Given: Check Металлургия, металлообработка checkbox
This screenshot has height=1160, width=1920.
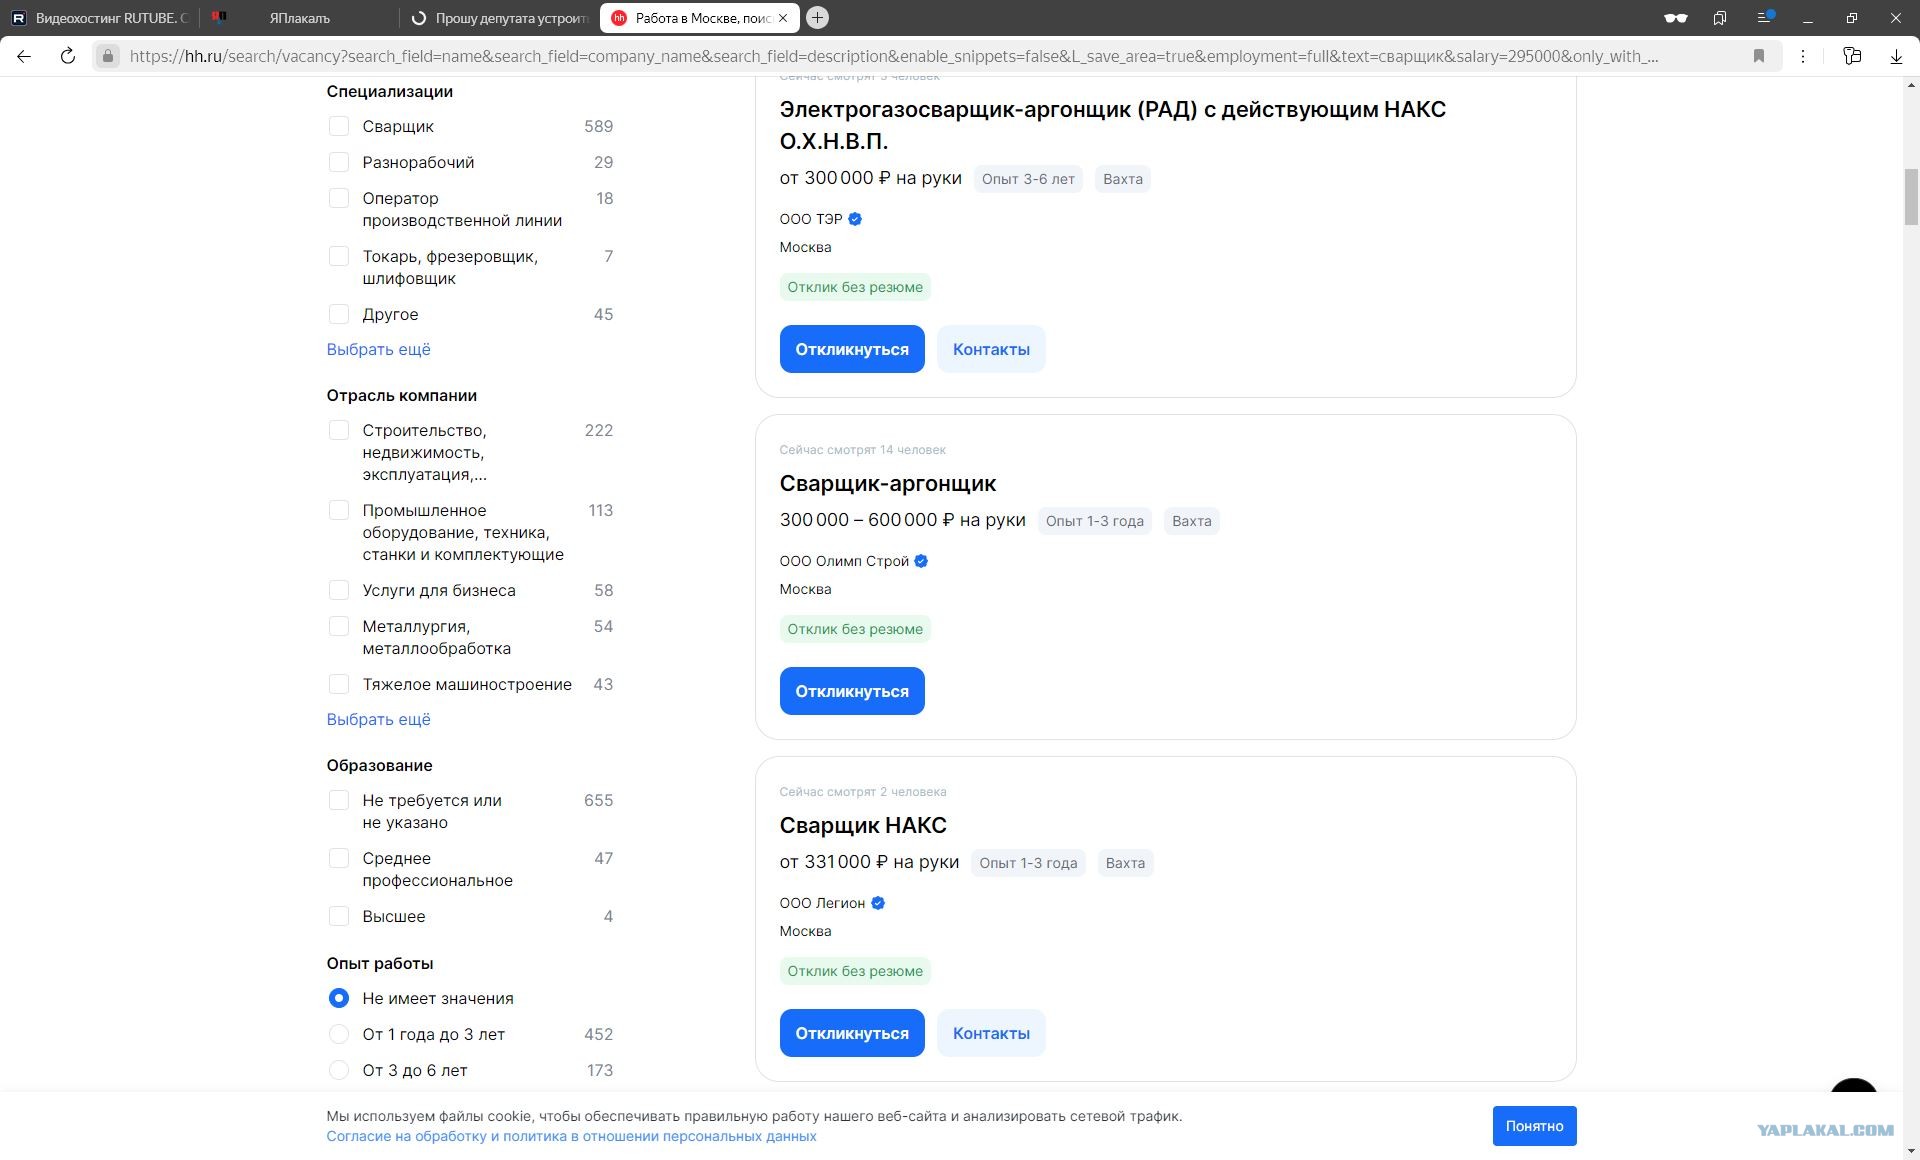Looking at the screenshot, I should (339, 626).
